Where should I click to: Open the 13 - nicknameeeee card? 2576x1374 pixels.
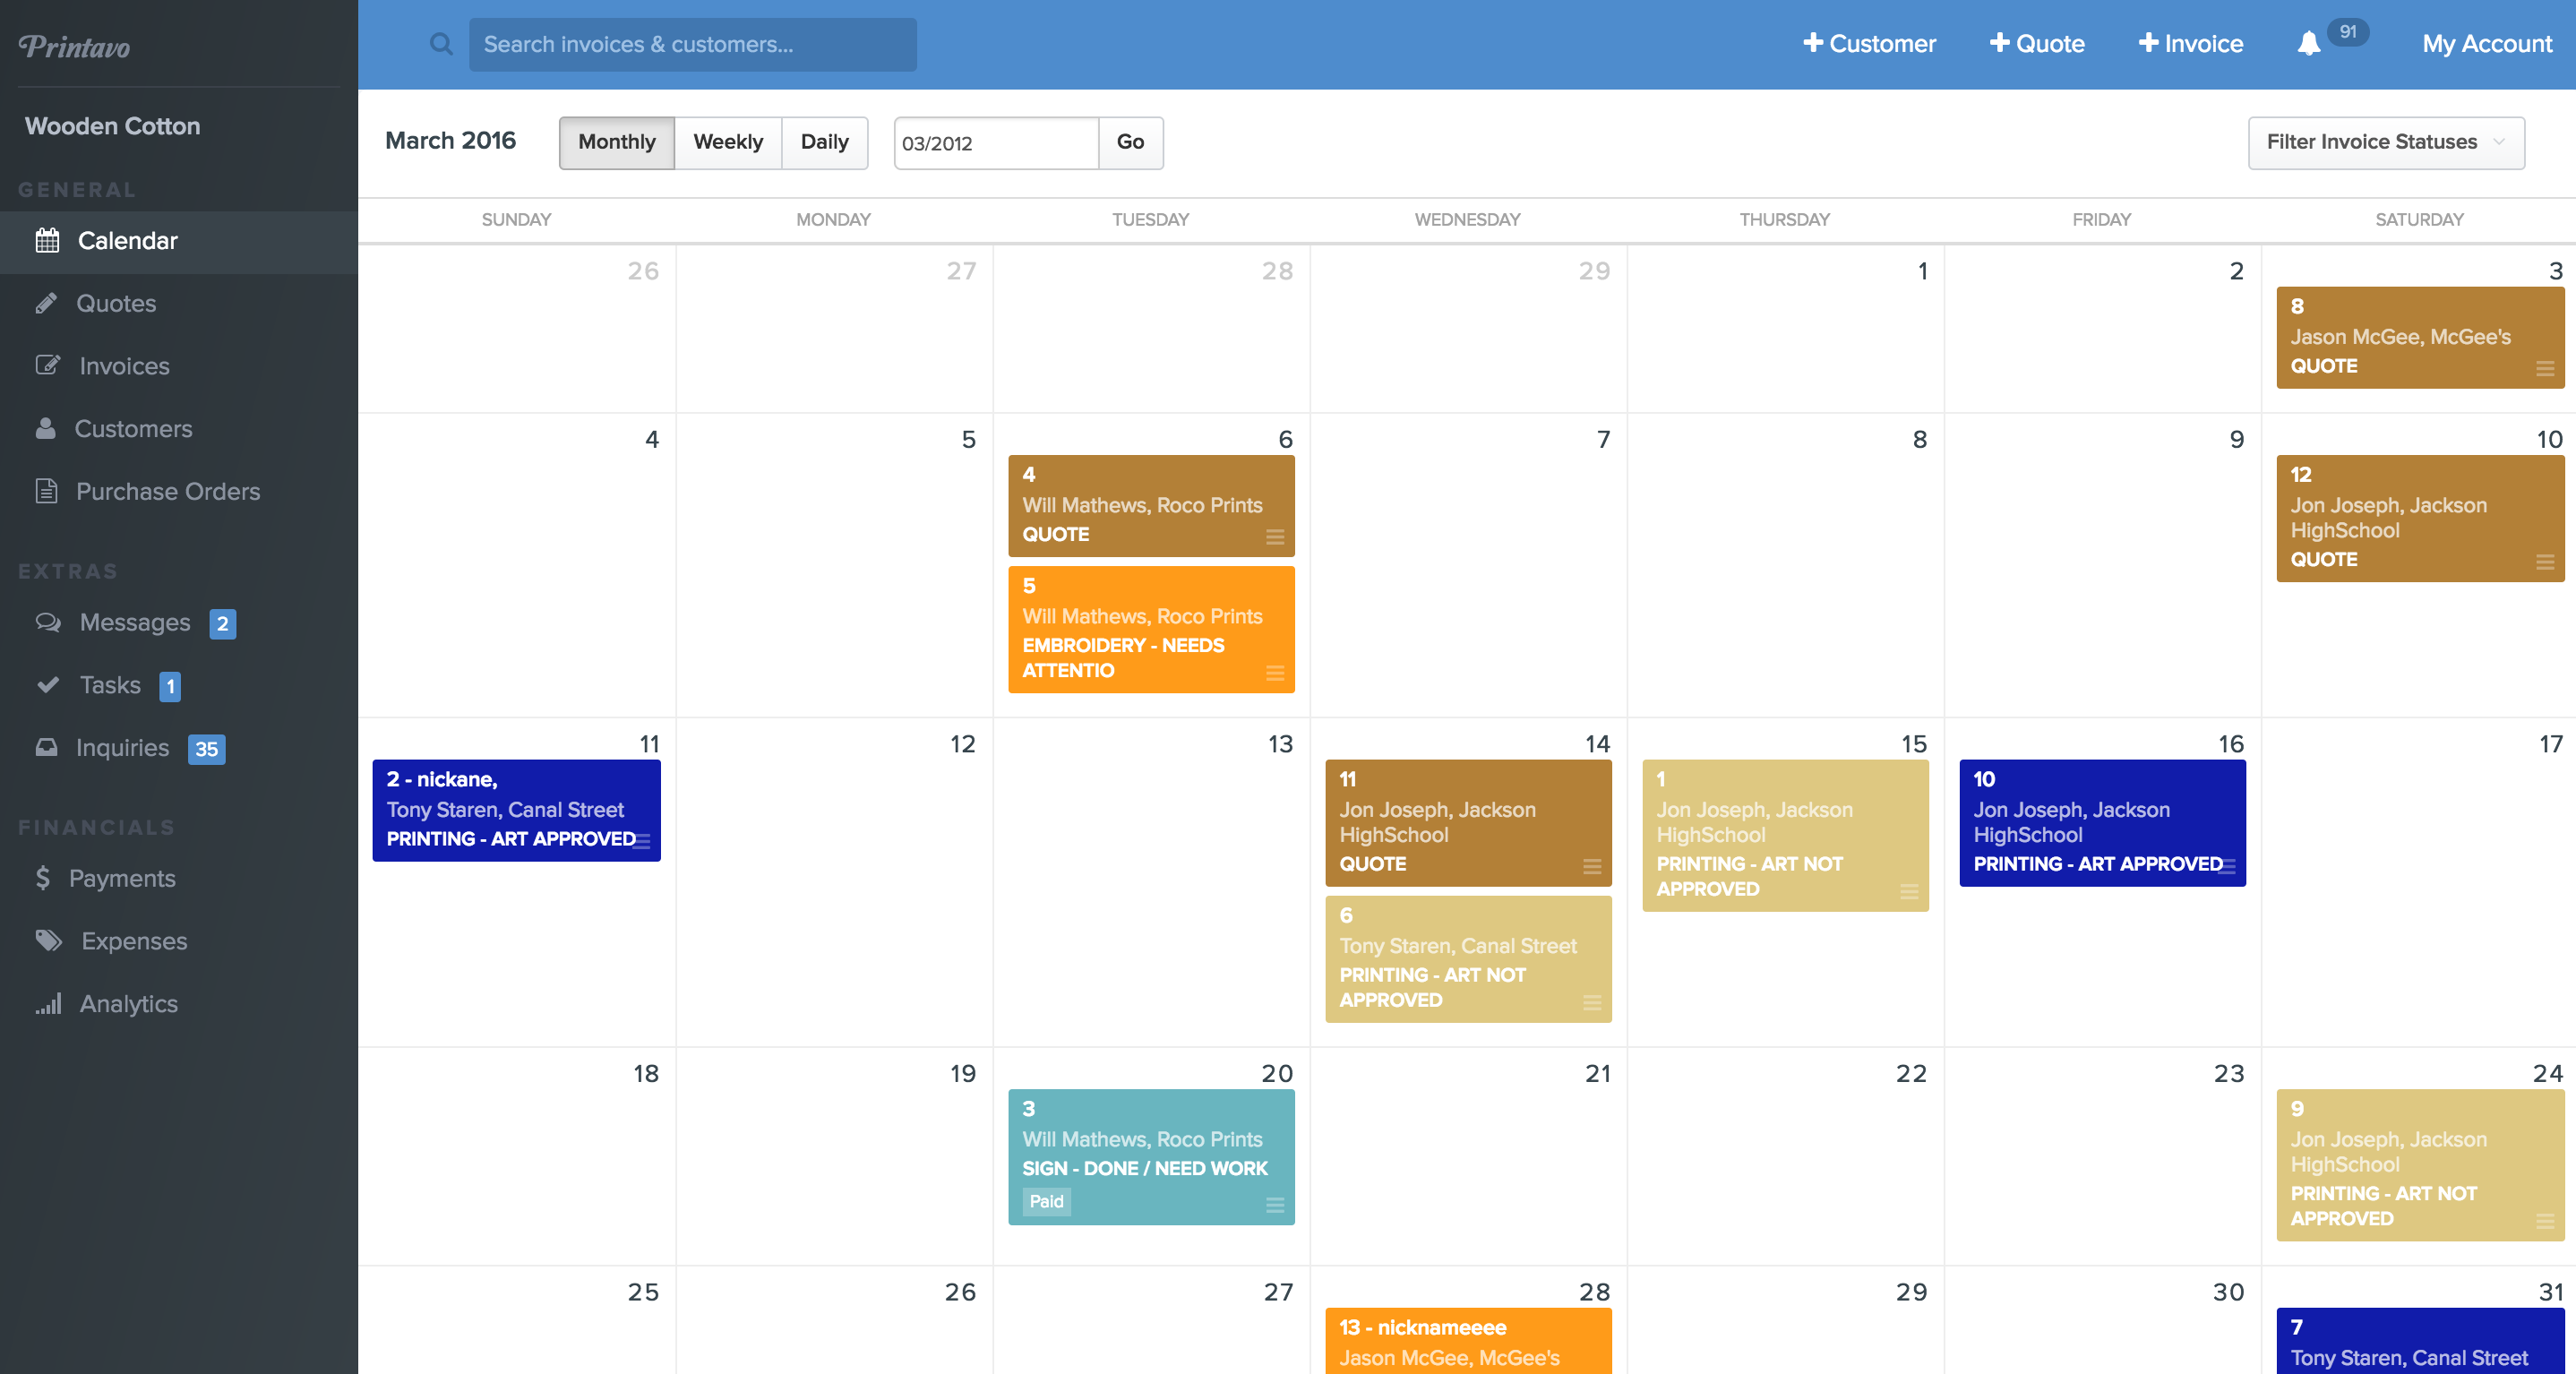tap(1468, 1341)
